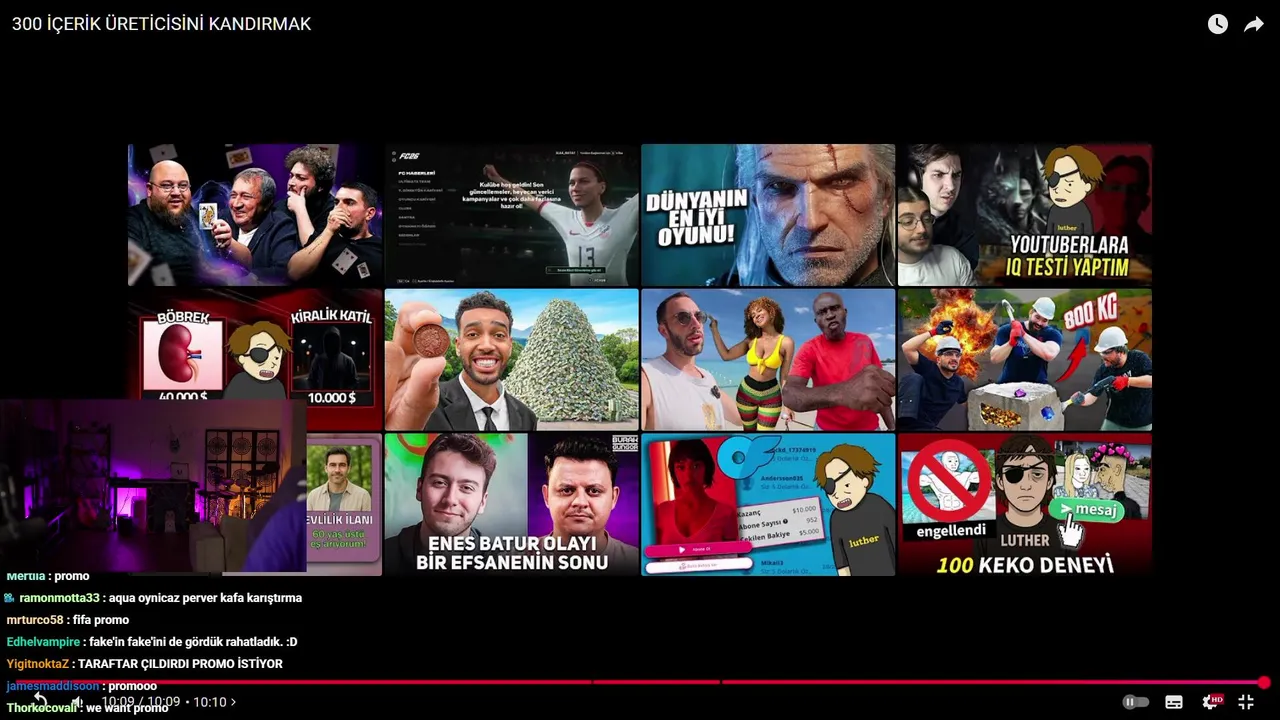Click the video title text
1280x720 pixels.
(161, 24)
